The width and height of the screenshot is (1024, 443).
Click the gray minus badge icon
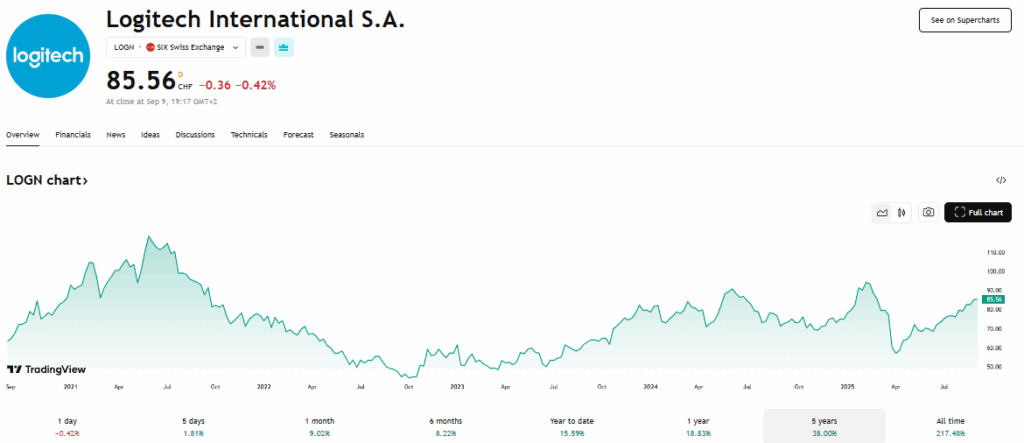tap(260, 48)
